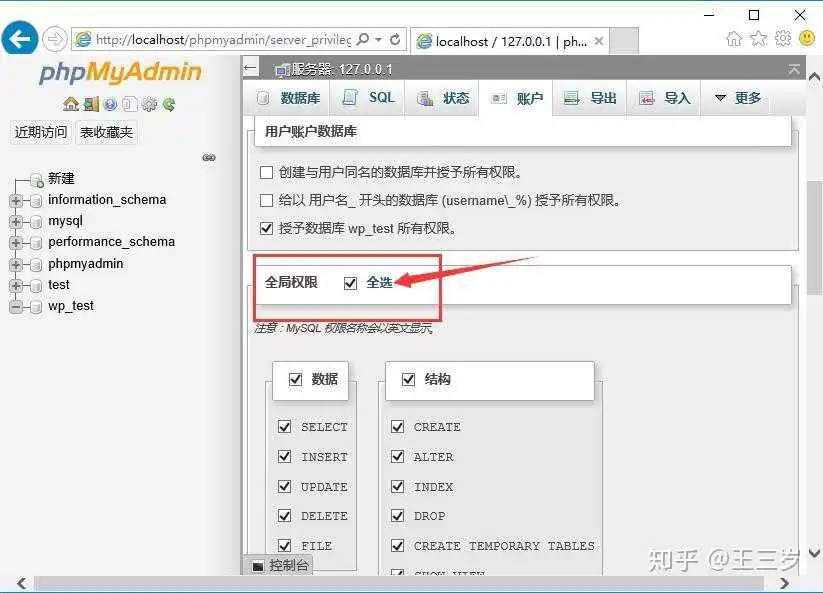Expand the mysql database node

(16, 222)
